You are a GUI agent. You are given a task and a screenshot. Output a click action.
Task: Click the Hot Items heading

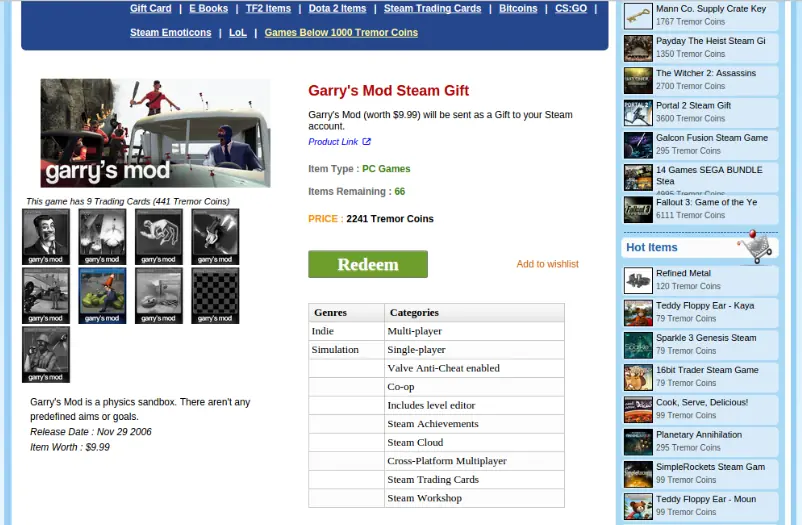coord(652,247)
